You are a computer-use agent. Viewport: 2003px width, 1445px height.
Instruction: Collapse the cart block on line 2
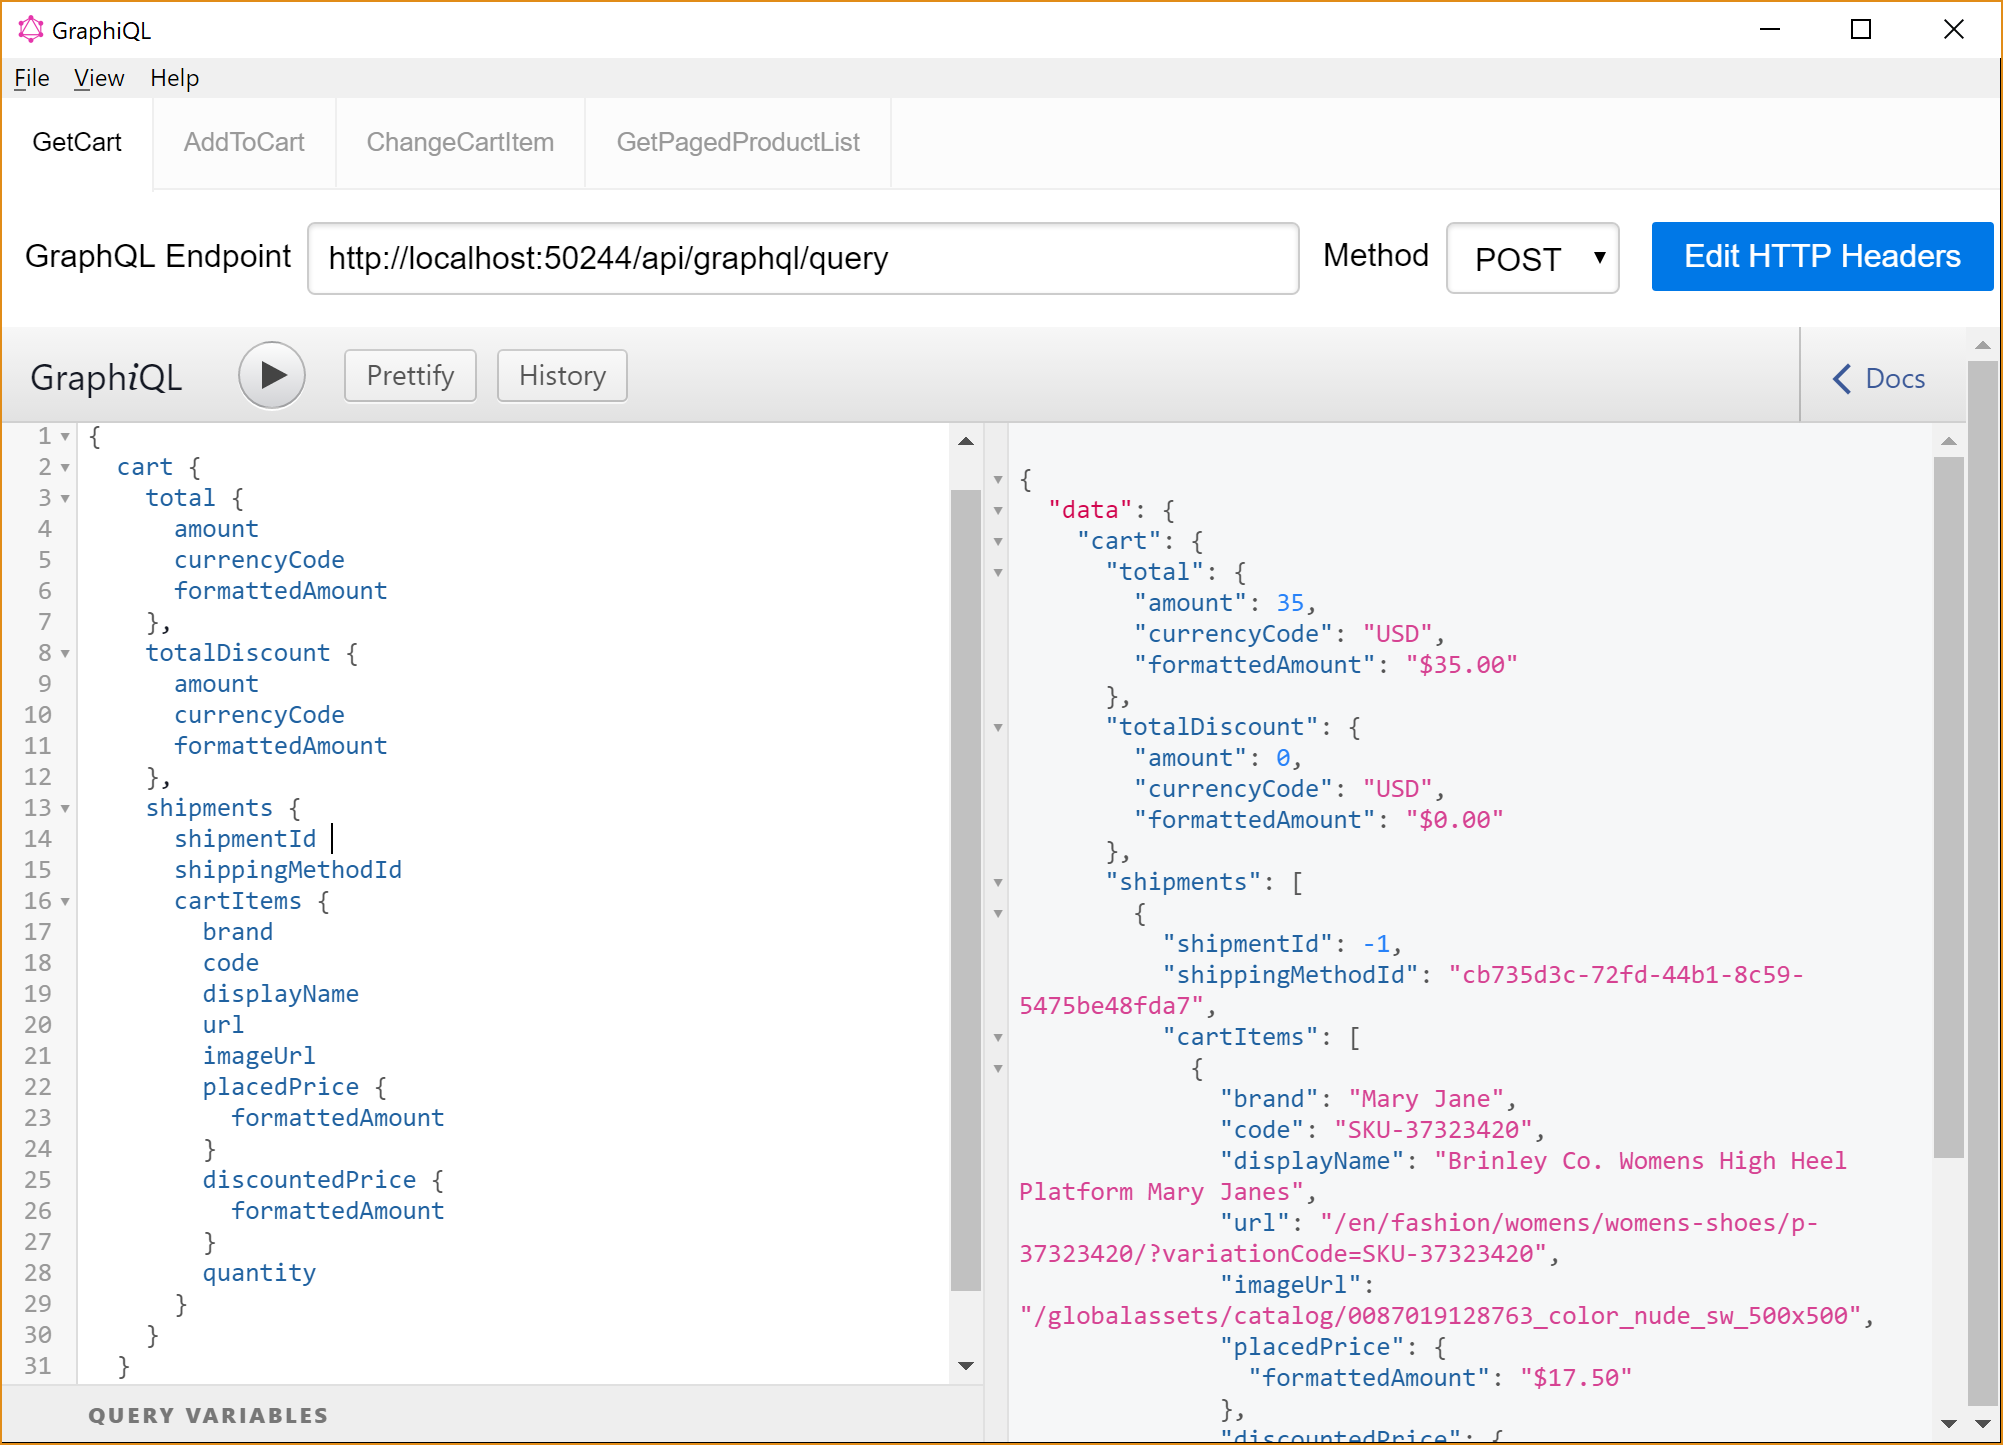click(x=65, y=468)
